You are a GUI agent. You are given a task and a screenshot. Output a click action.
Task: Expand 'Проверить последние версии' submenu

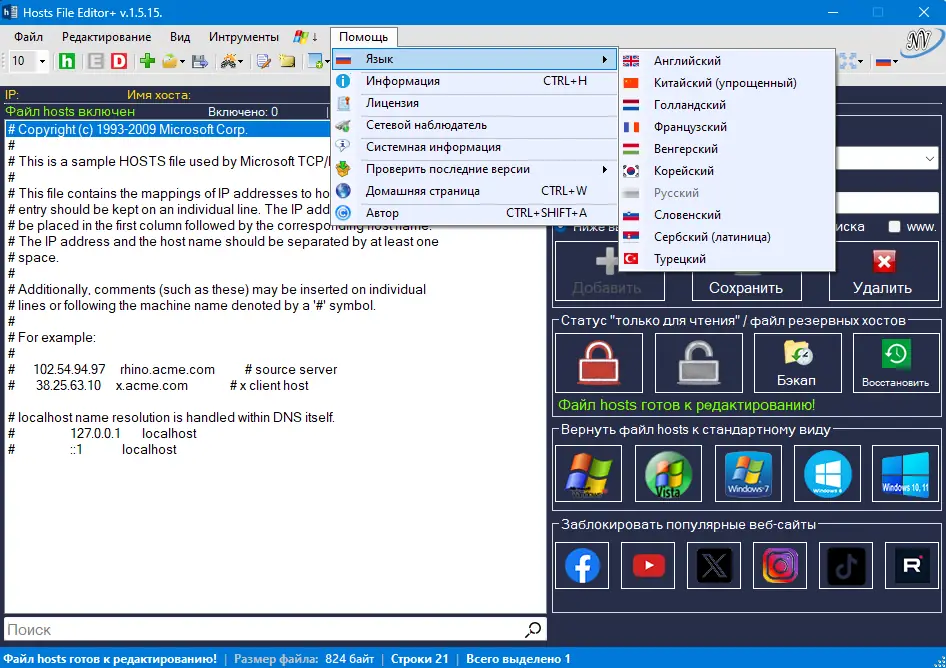[474, 170]
